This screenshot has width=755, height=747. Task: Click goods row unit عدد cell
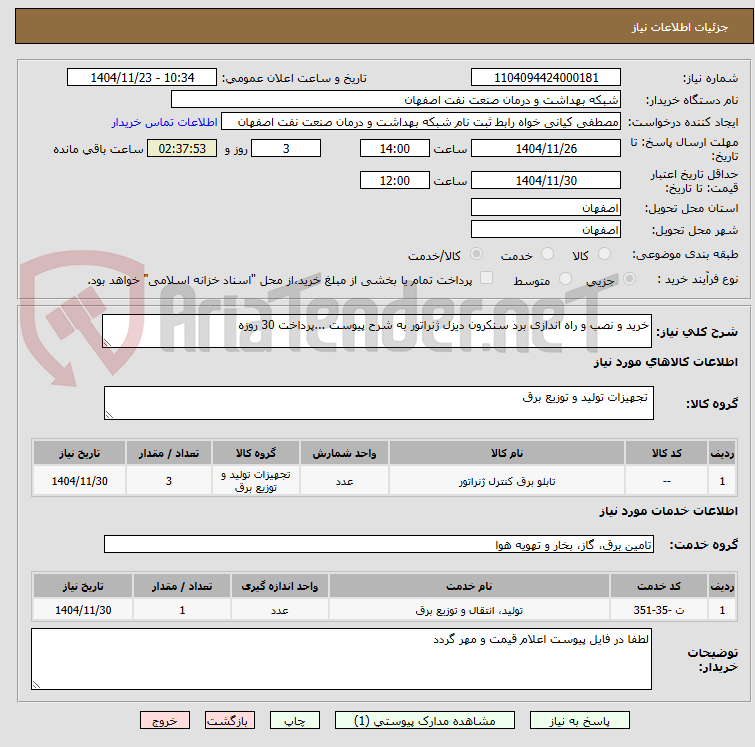[344, 481]
